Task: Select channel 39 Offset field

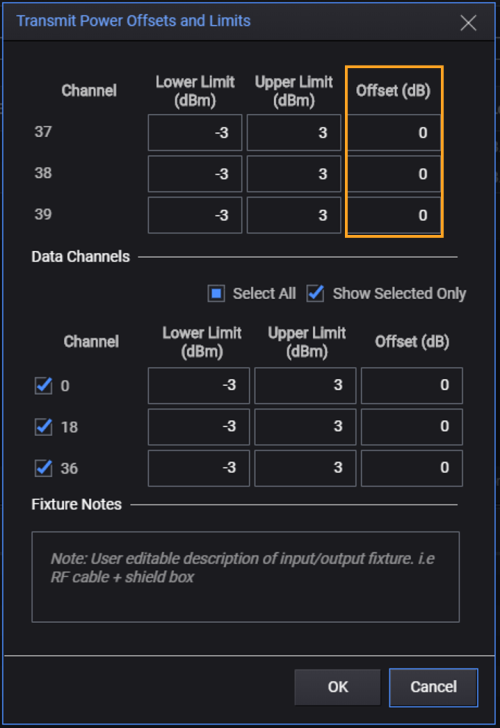Action: point(394,215)
